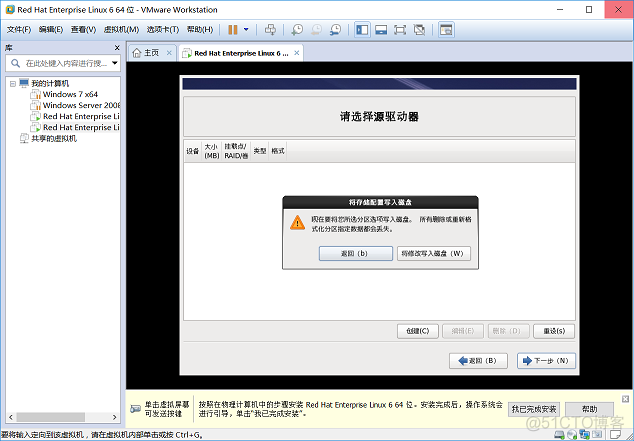Send Ctrl+Alt+Del to the virtual machine
The image size is (634, 441).
pos(270,30)
